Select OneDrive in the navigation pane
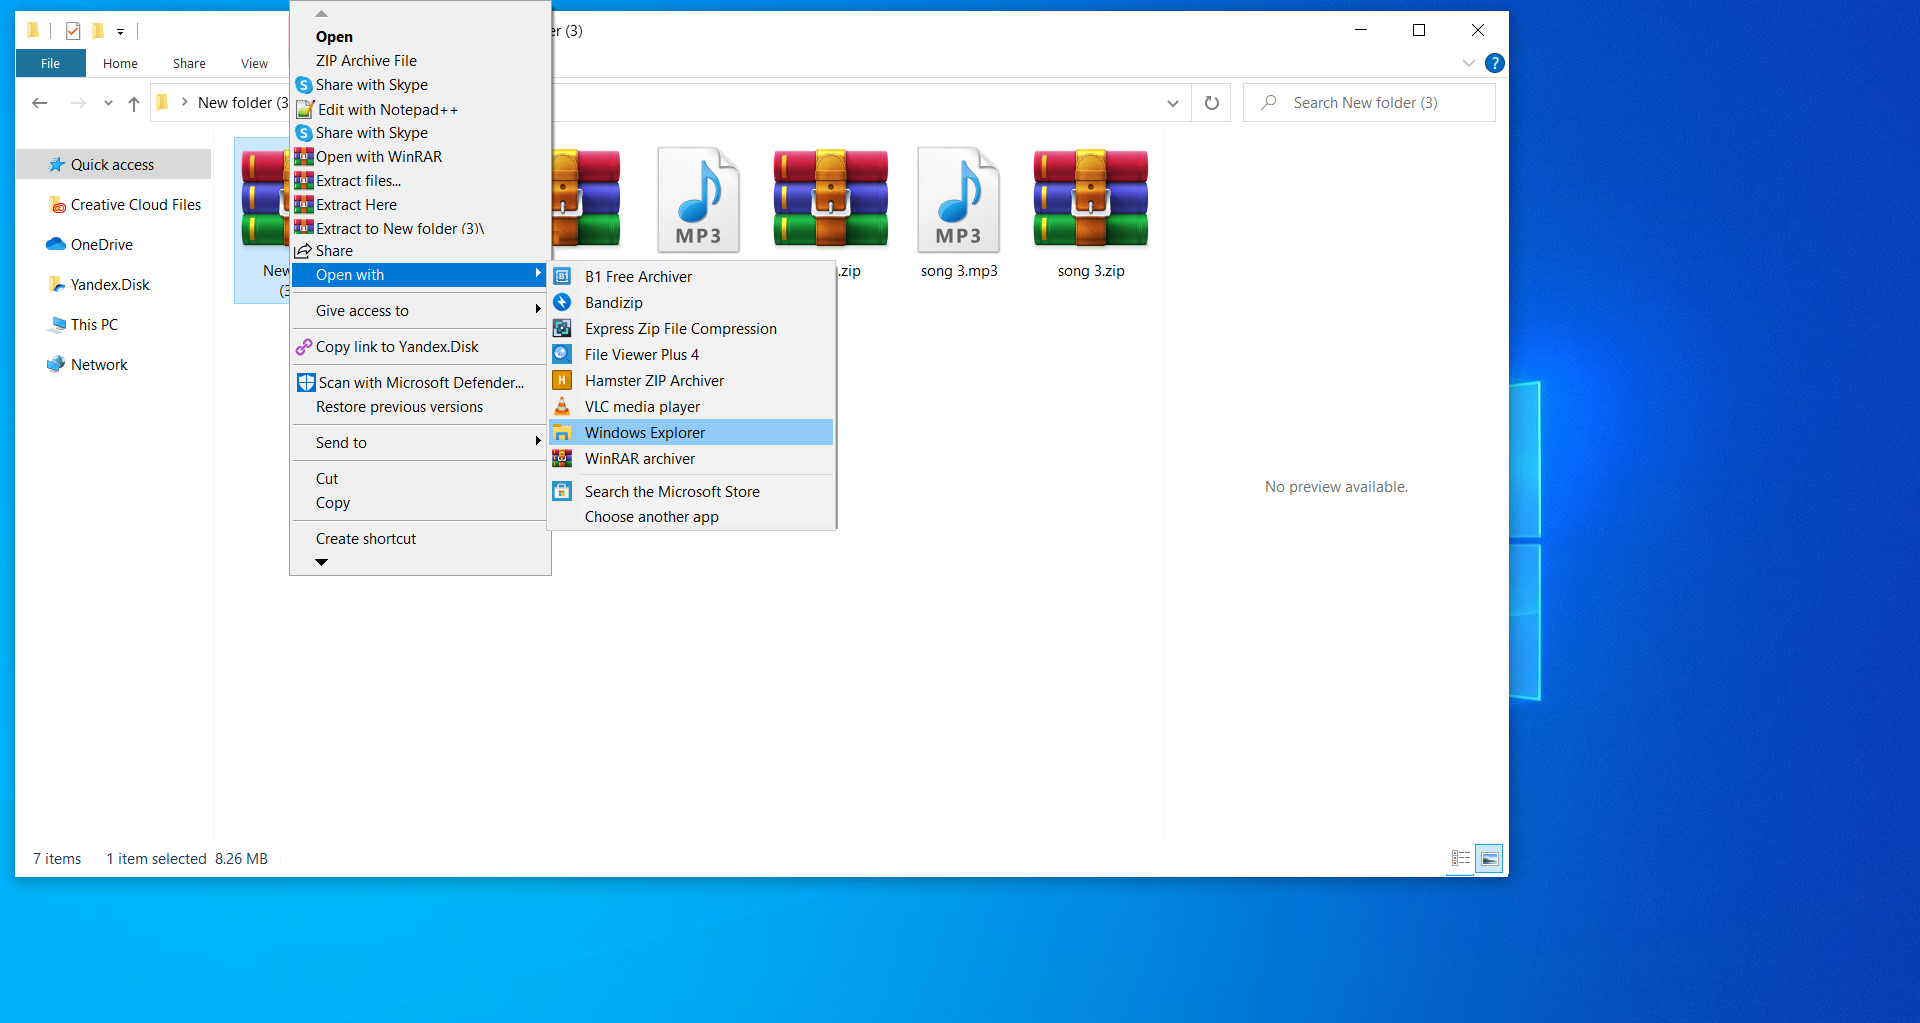 [101, 245]
